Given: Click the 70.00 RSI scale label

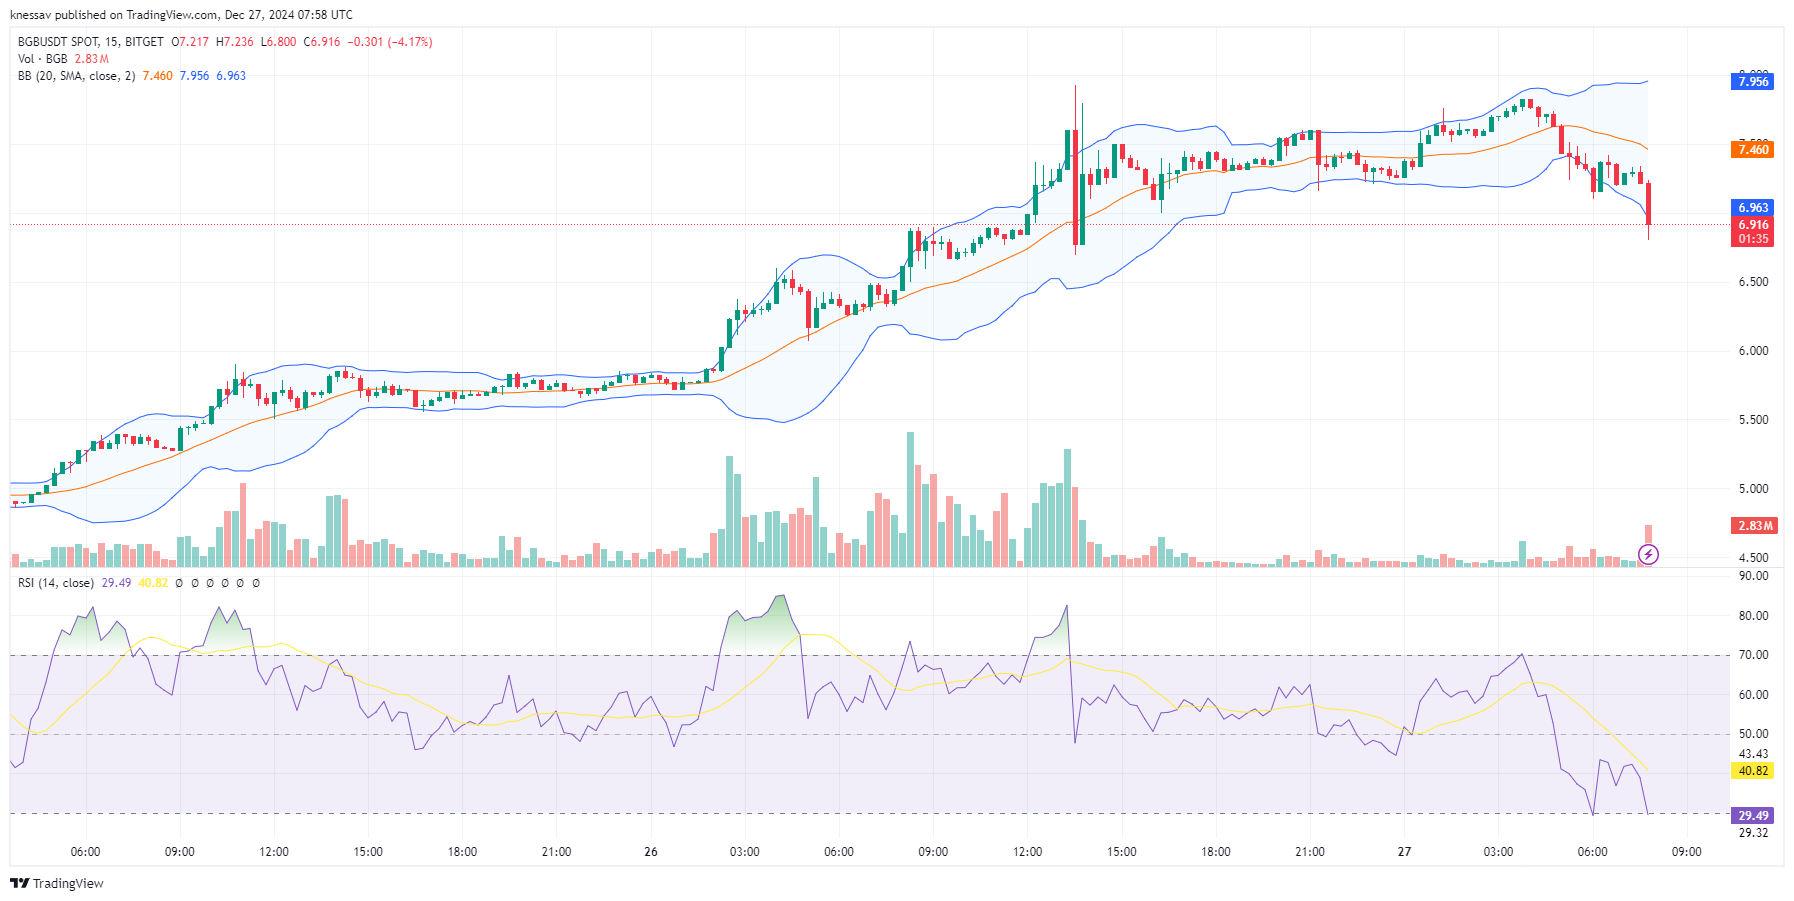Looking at the screenshot, I should [x=1753, y=655].
